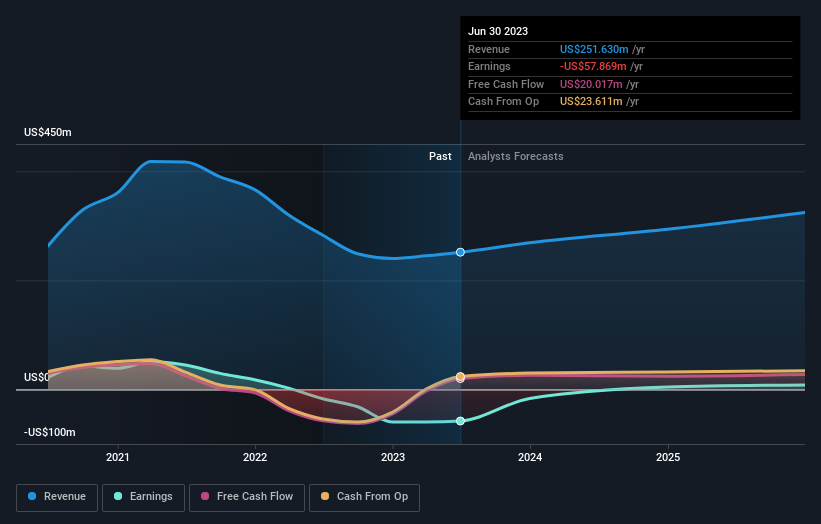
Task: Click the 2023 x-axis label
Action: click(393, 457)
